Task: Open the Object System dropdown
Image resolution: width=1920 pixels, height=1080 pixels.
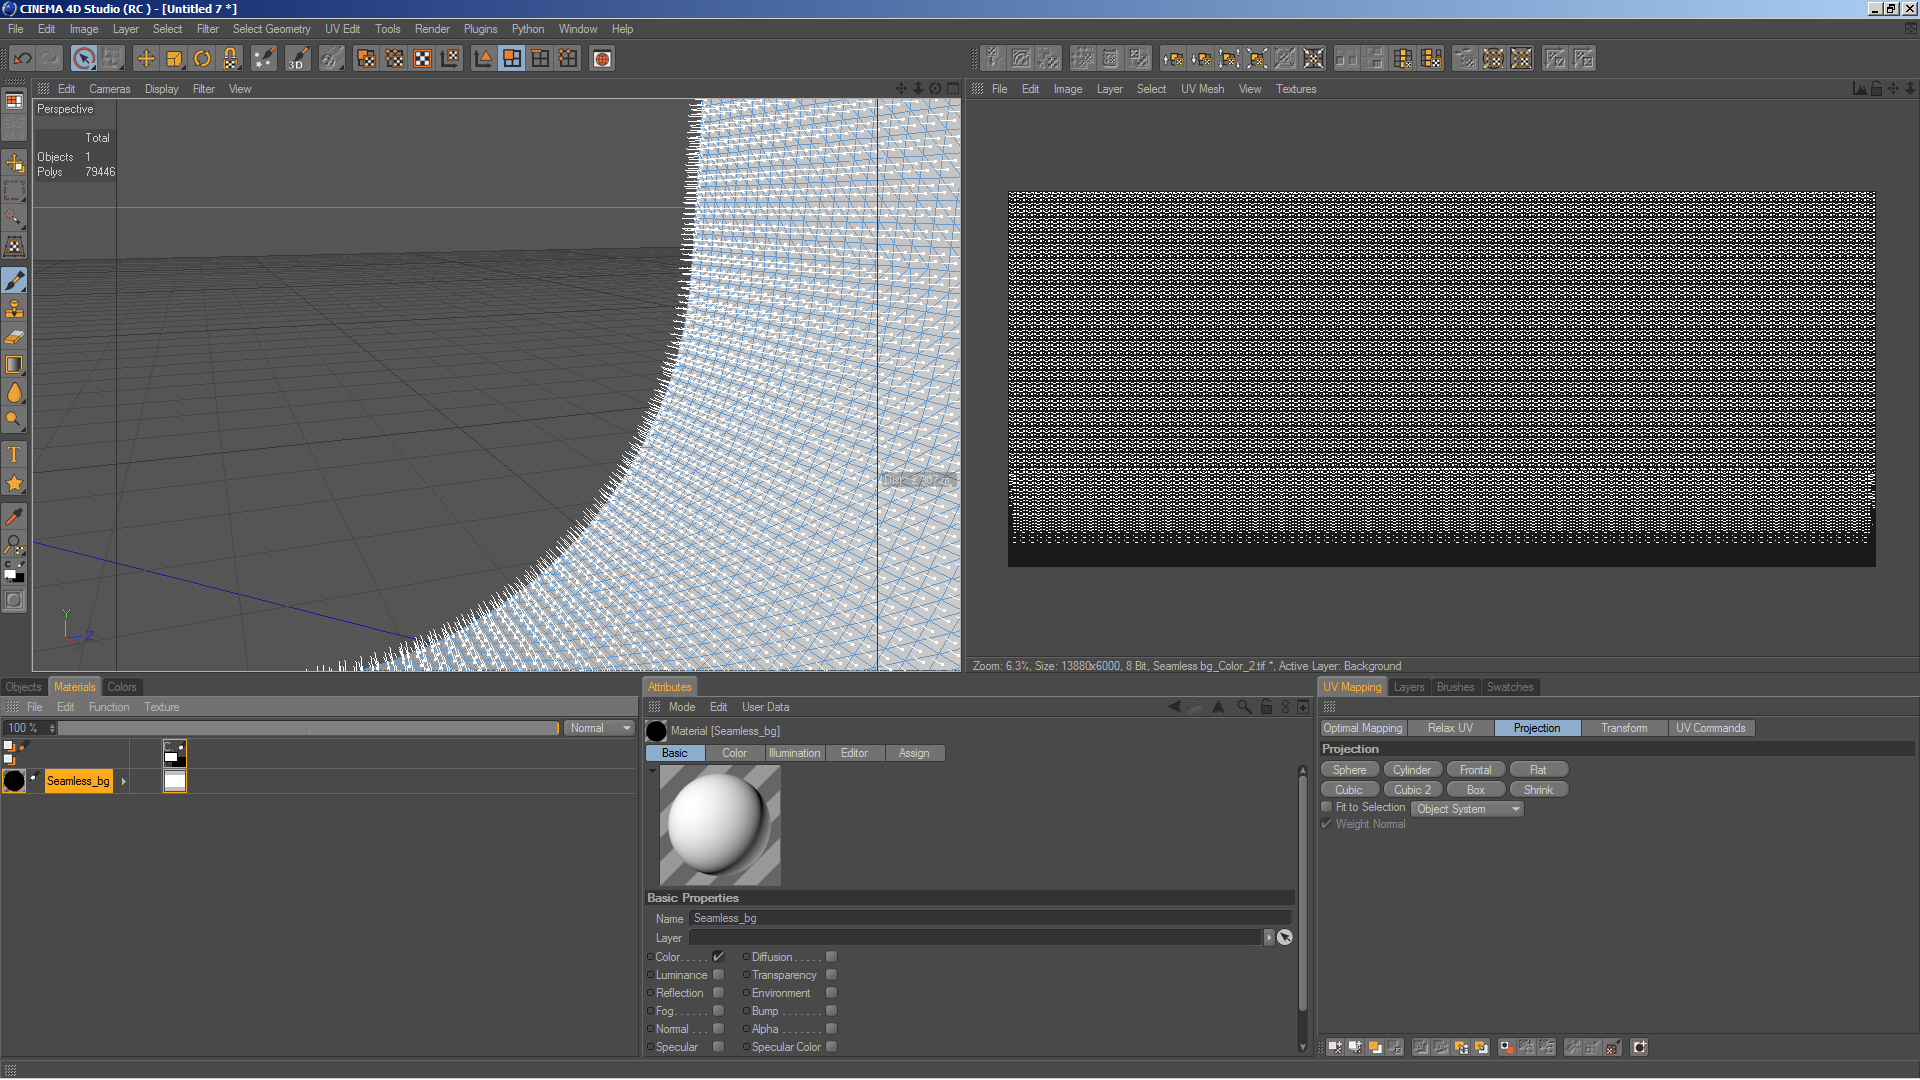Action: point(1467,809)
